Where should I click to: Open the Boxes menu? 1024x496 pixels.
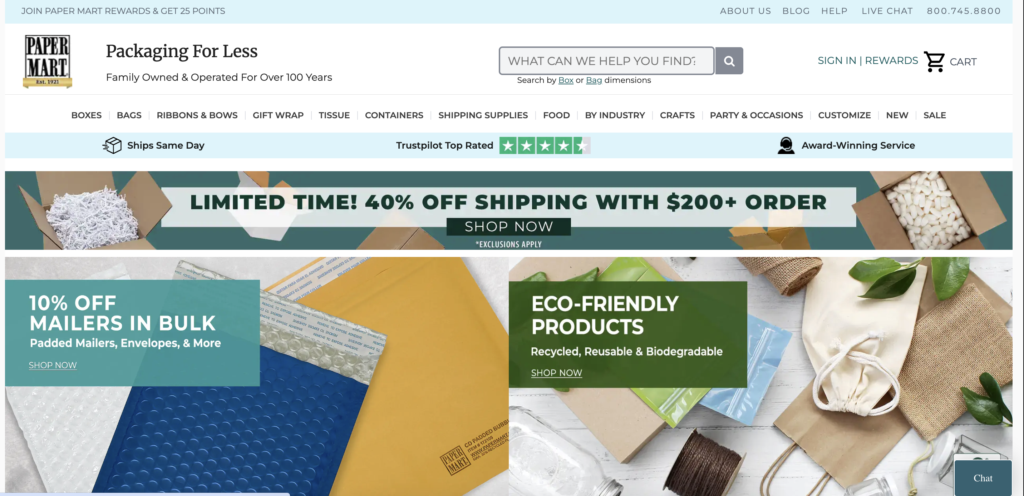pyautogui.click(x=86, y=115)
